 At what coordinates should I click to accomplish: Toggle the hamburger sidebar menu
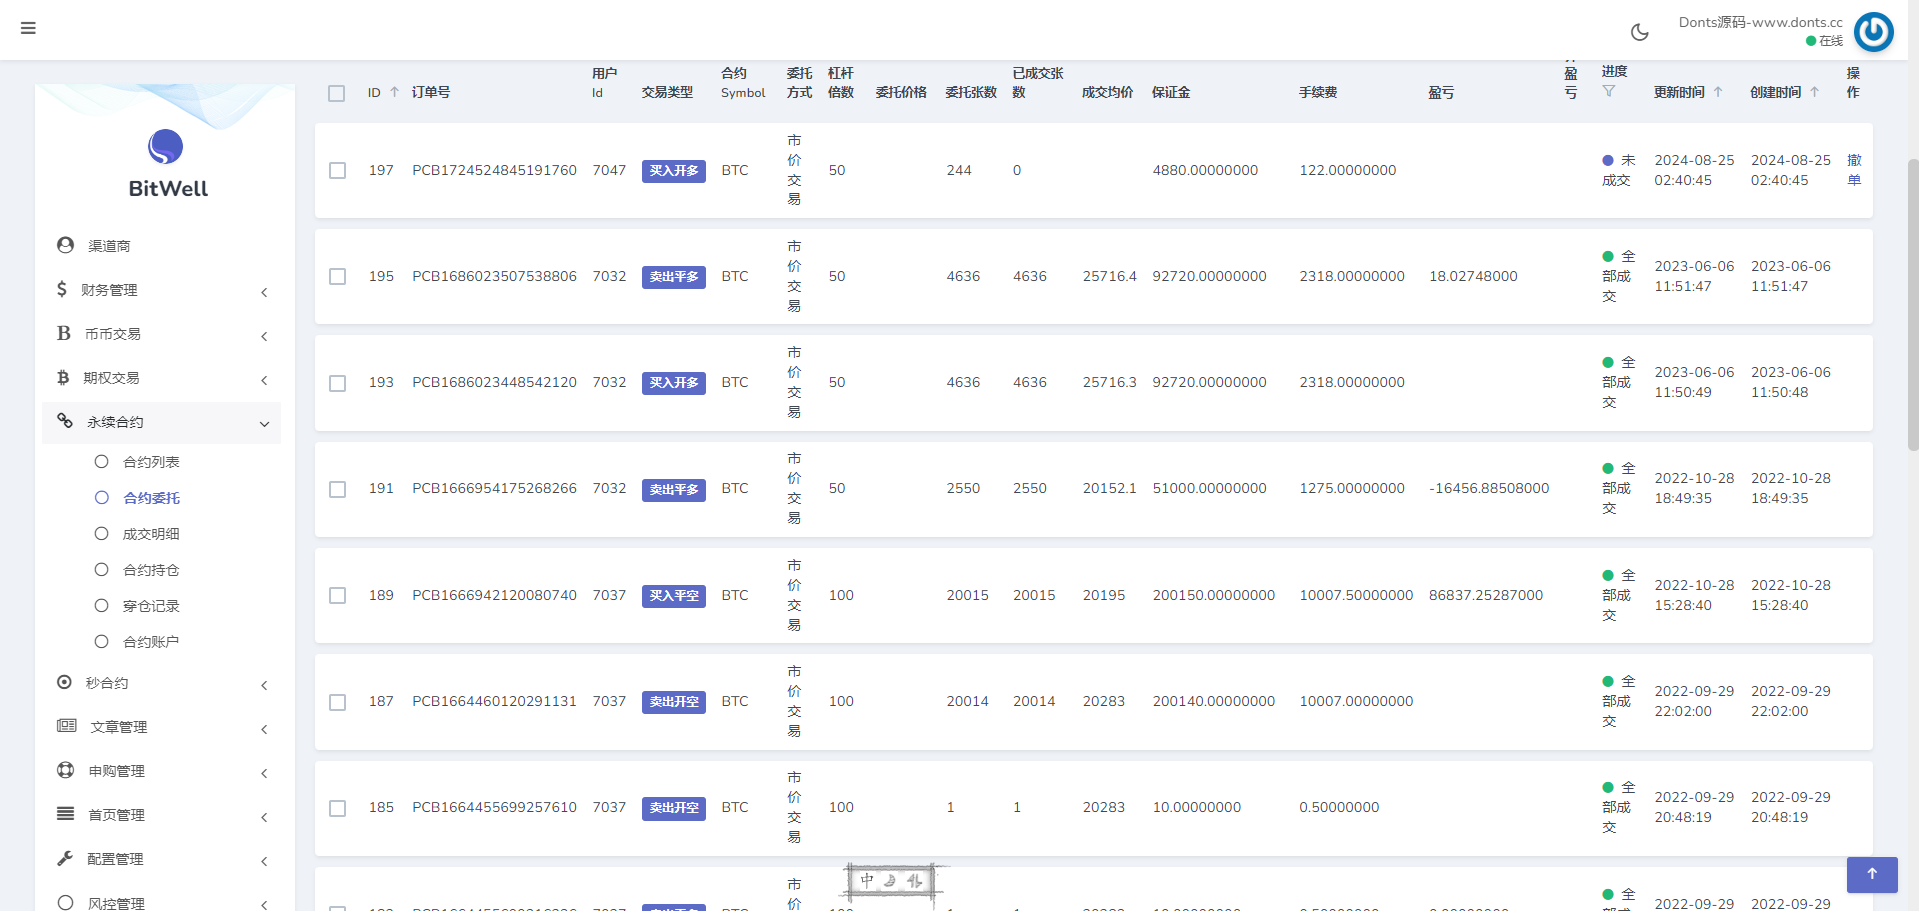point(28,28)
